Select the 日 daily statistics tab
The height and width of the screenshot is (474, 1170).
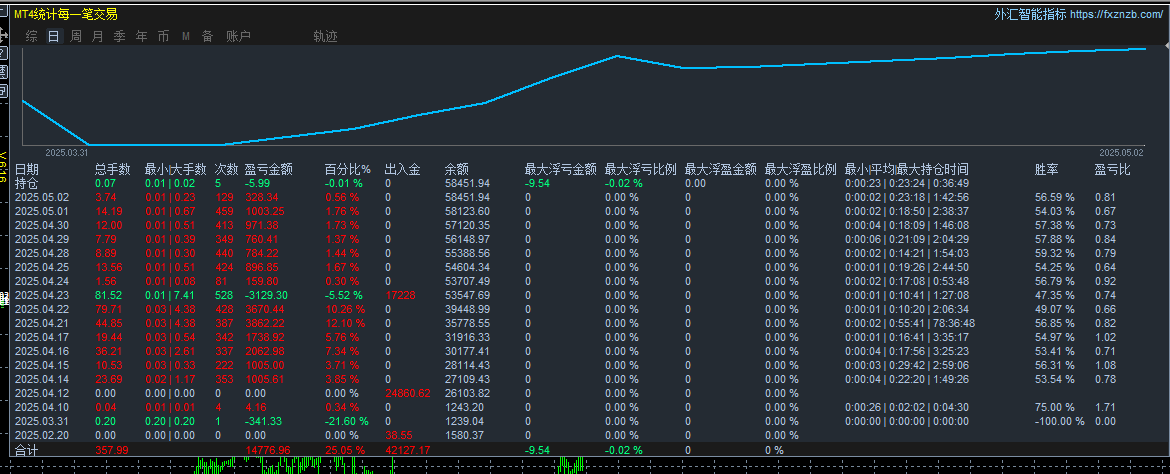(x=54, y=36)
